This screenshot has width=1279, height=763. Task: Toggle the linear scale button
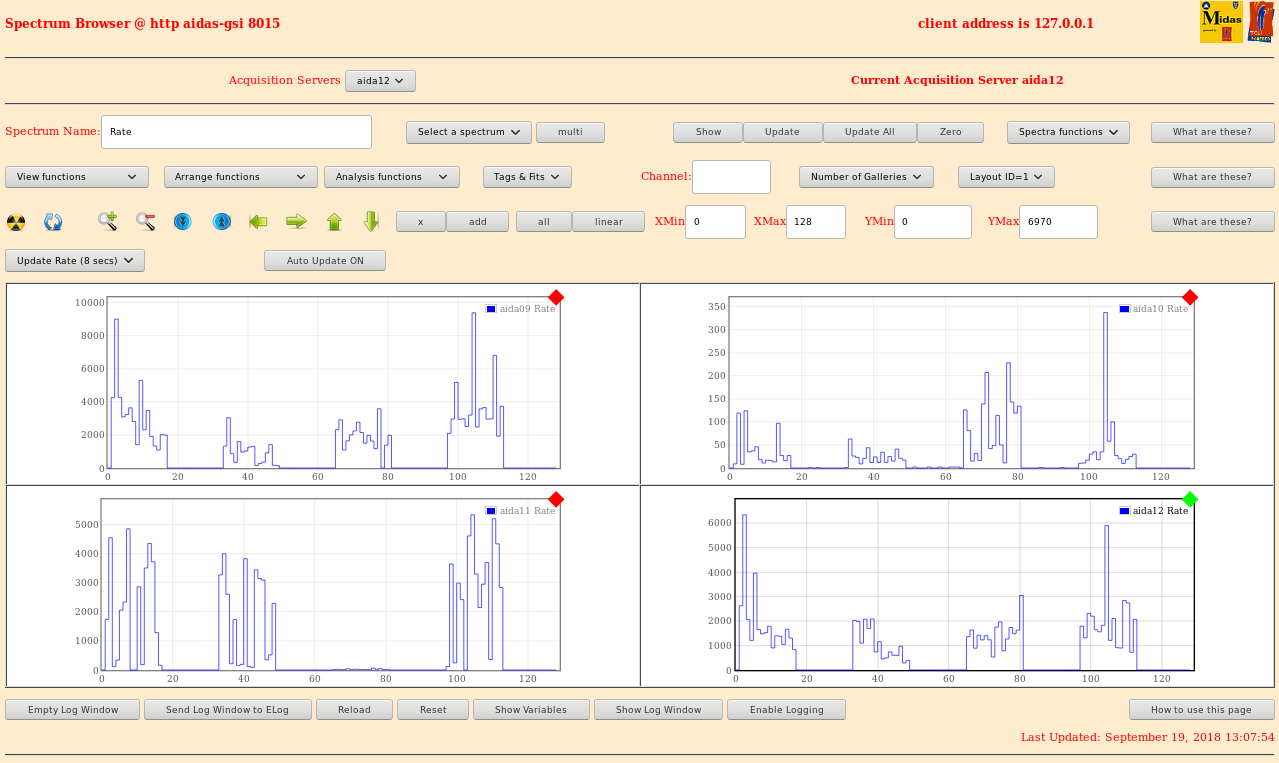point(608,222)
